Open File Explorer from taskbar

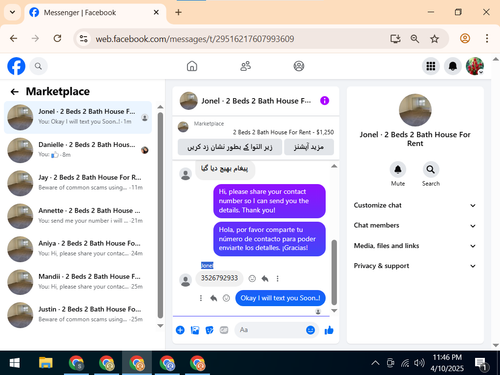[x=46, y=363]
